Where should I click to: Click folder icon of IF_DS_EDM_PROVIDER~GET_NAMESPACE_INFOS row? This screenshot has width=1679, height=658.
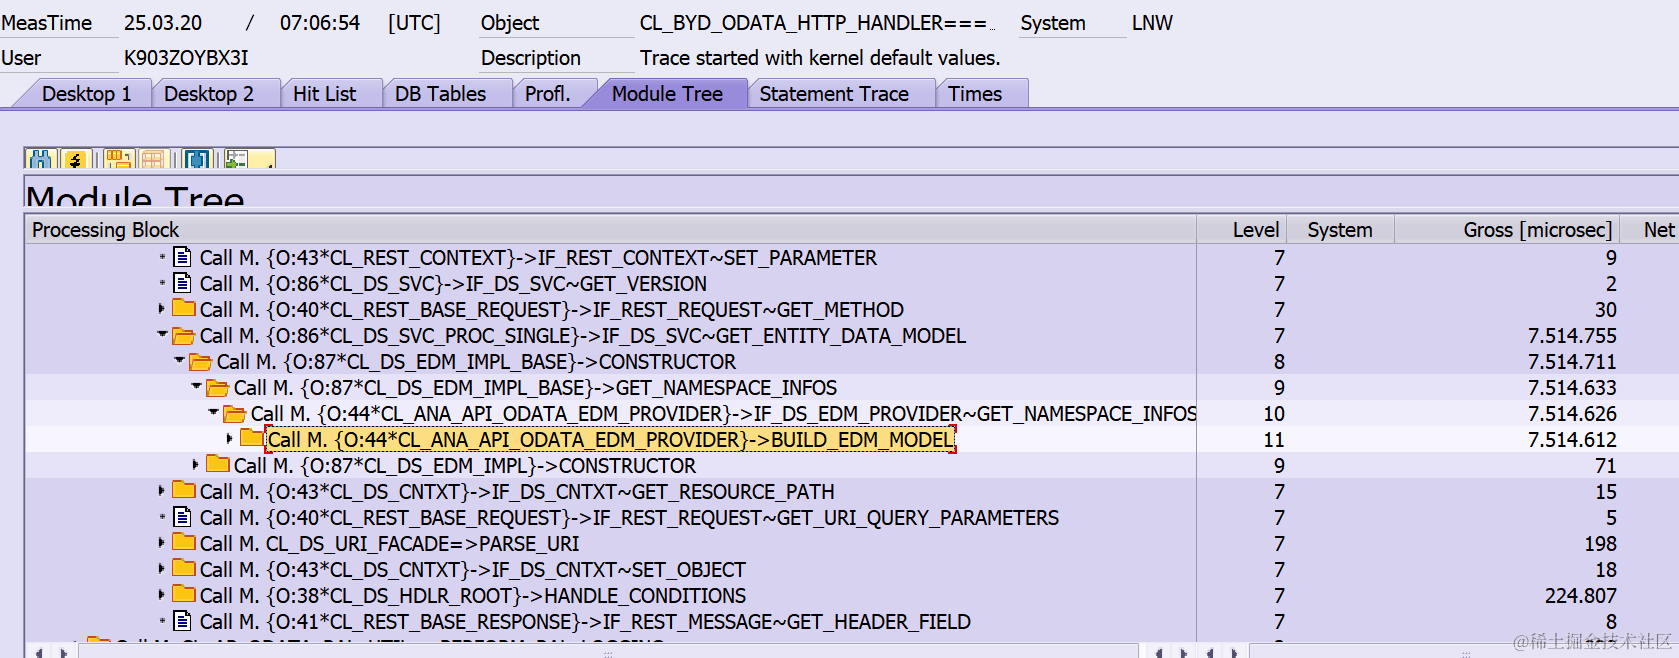pyautogui.click(x=234, y=413)
